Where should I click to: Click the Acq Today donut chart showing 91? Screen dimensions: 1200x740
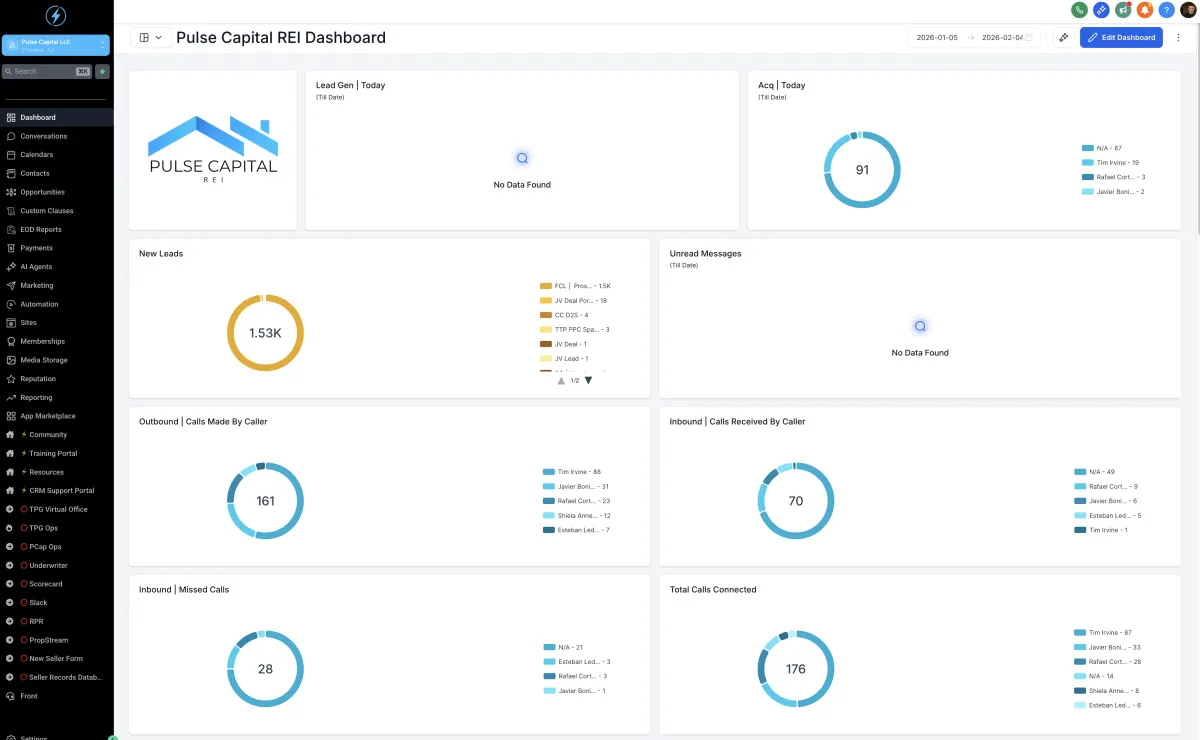(862, 170)
